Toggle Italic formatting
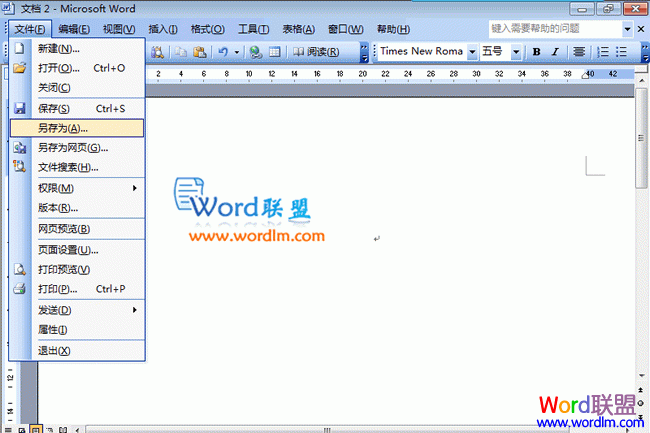650x433 pixels. coord(555,52)
